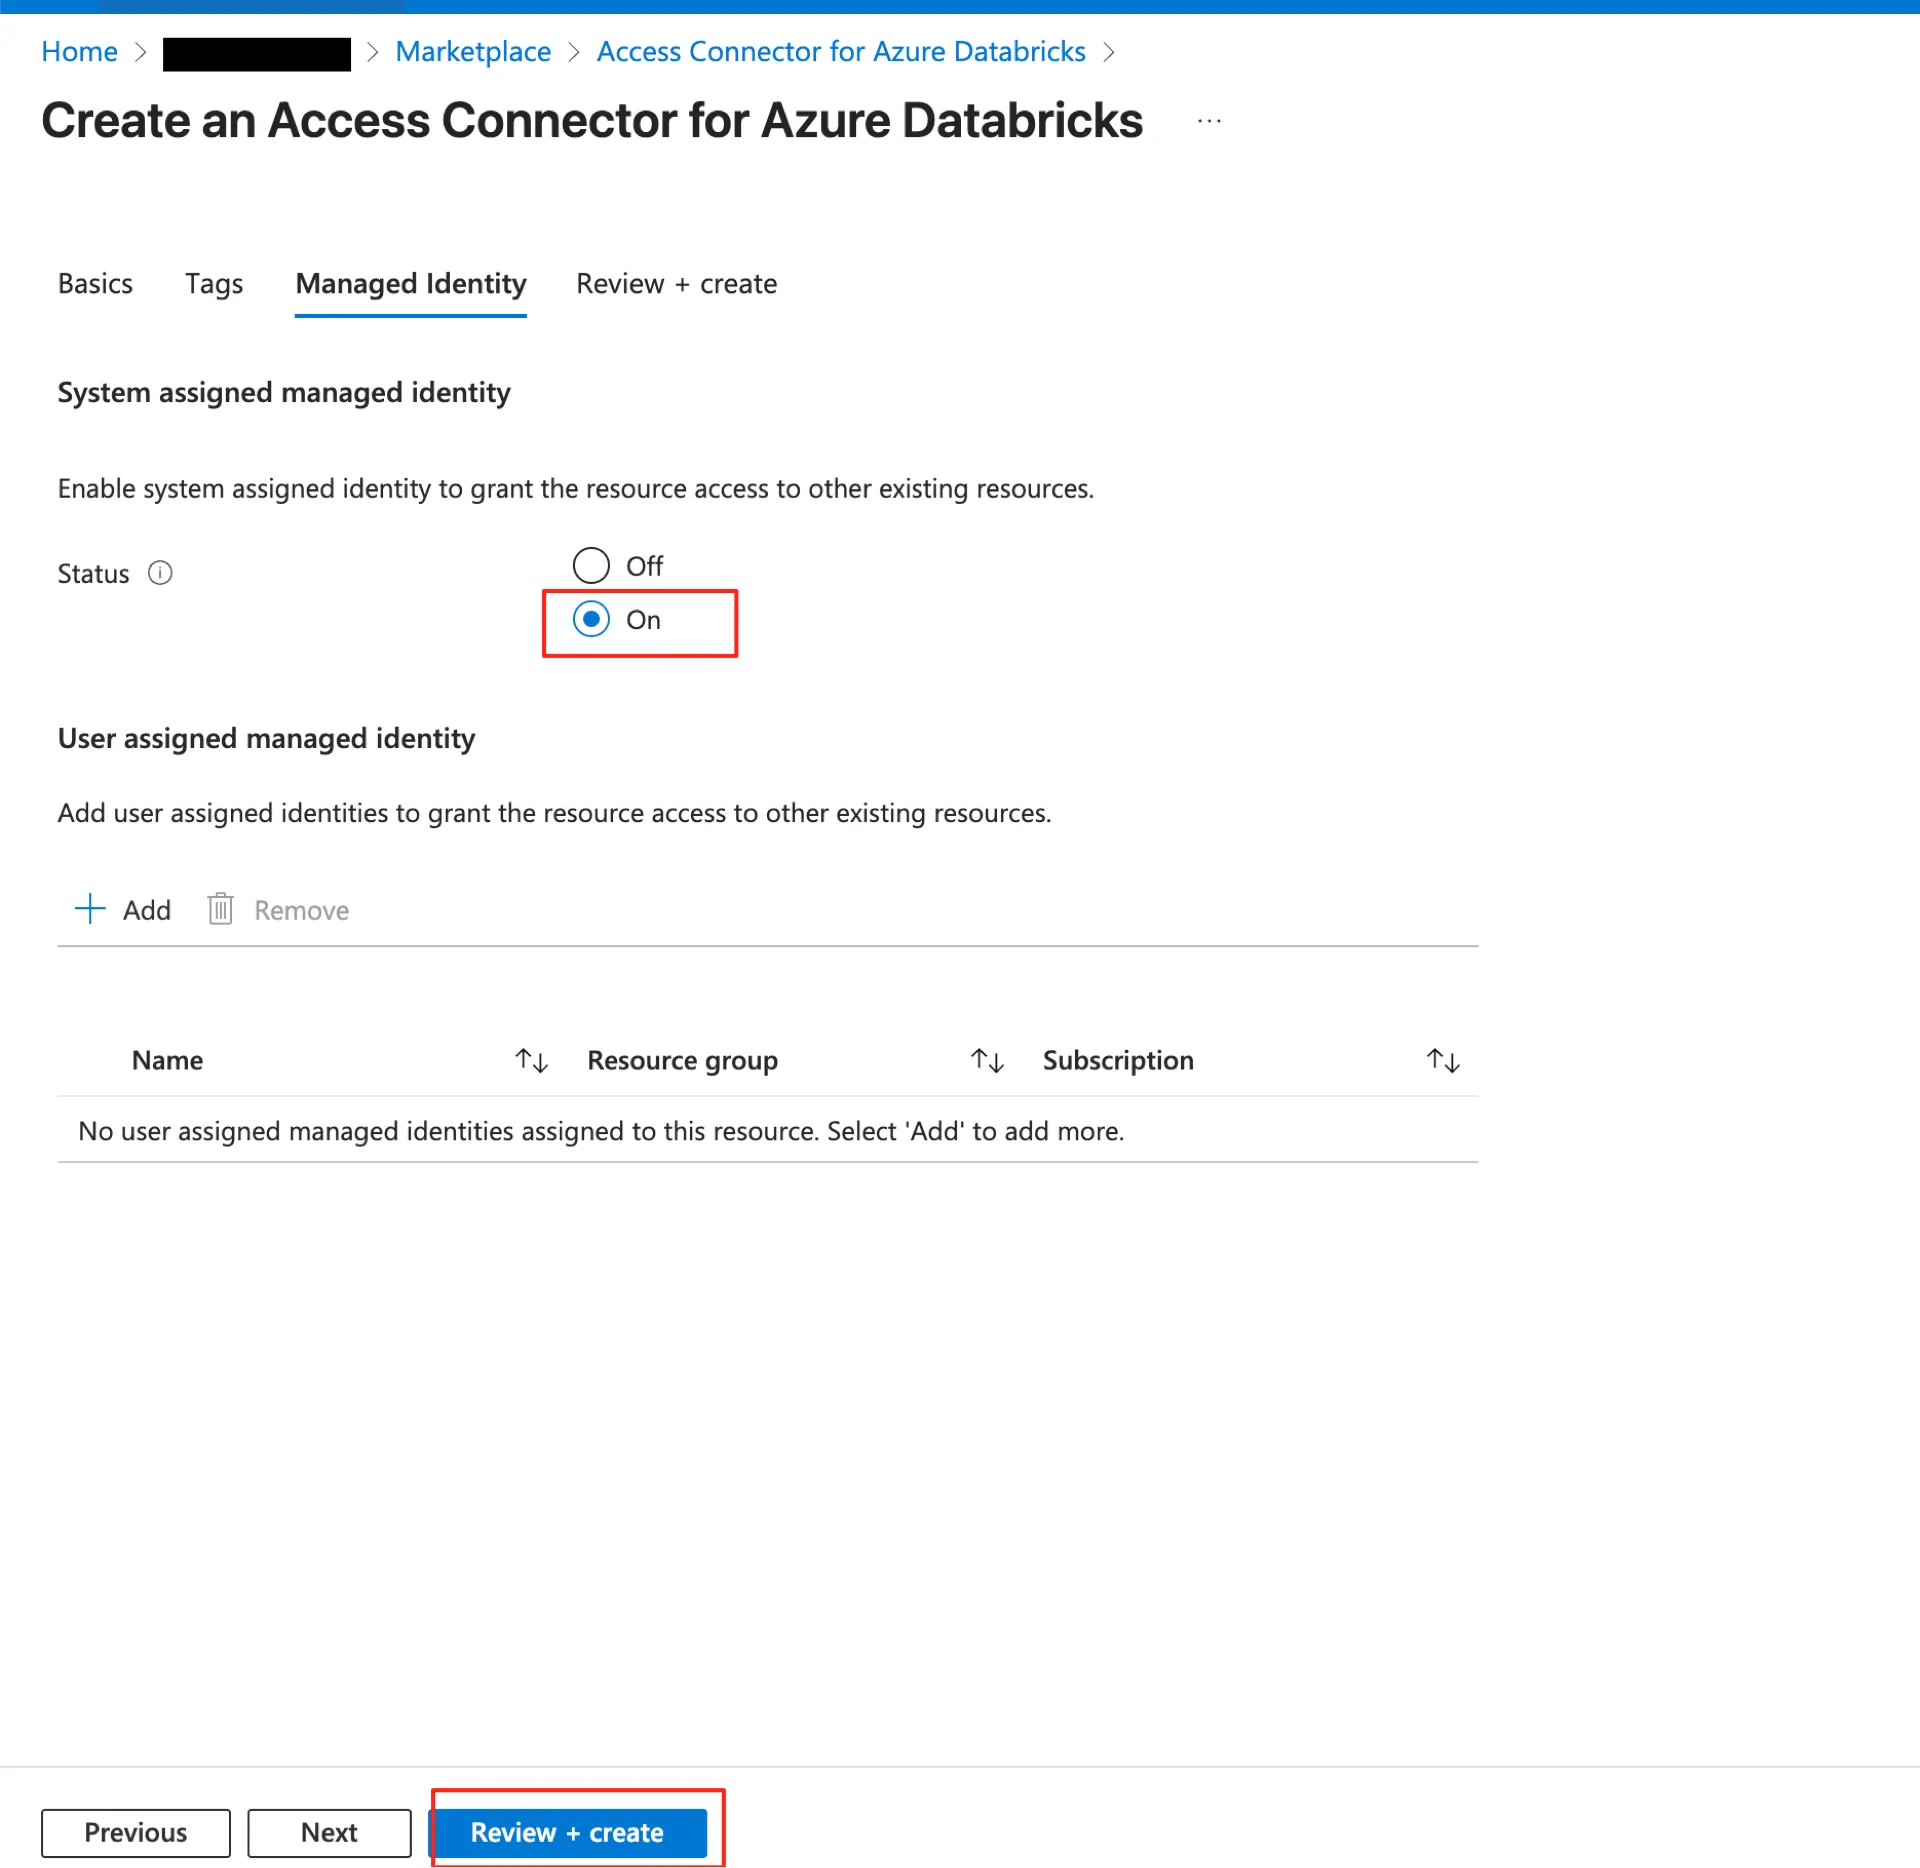Click the Name column header
Viewport: 1920px width, 1868px height.
[x=167, y=1060]
